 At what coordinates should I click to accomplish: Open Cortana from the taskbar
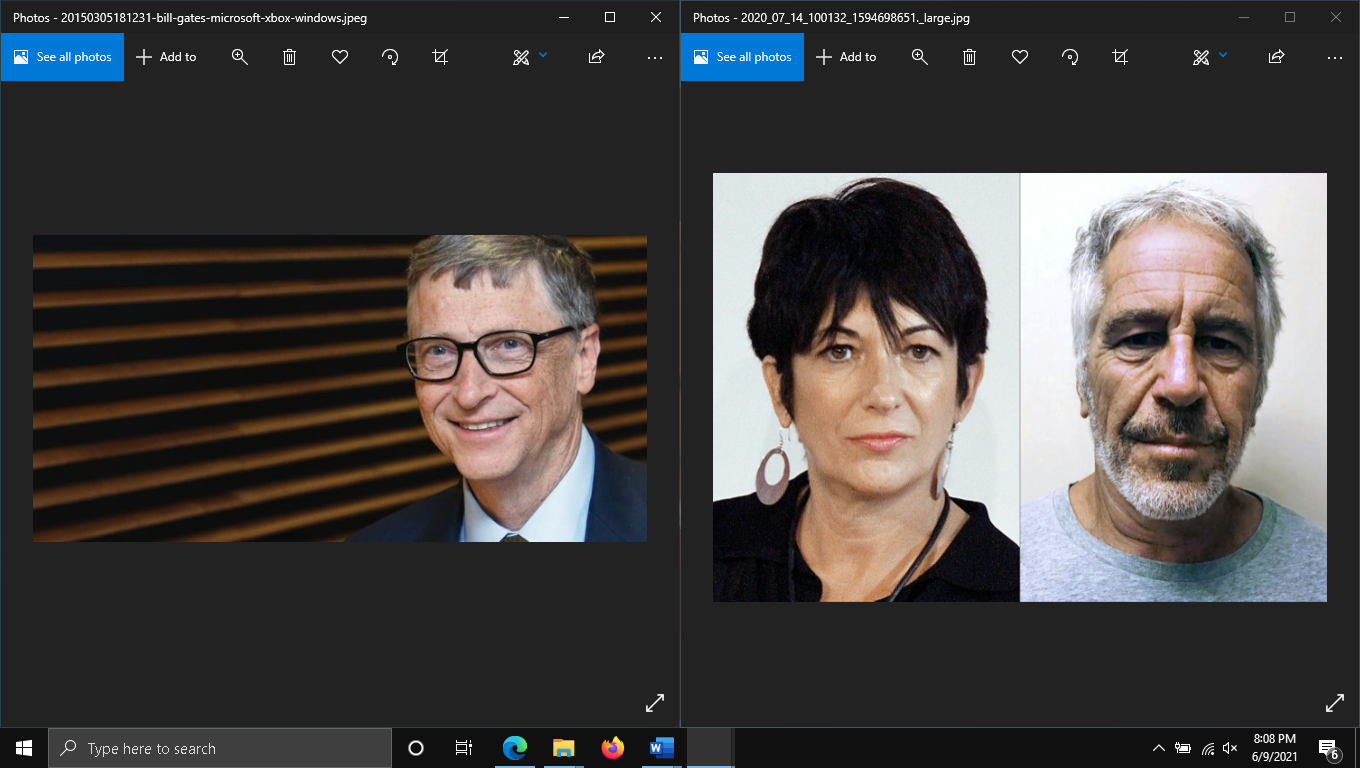pos(416,748)
